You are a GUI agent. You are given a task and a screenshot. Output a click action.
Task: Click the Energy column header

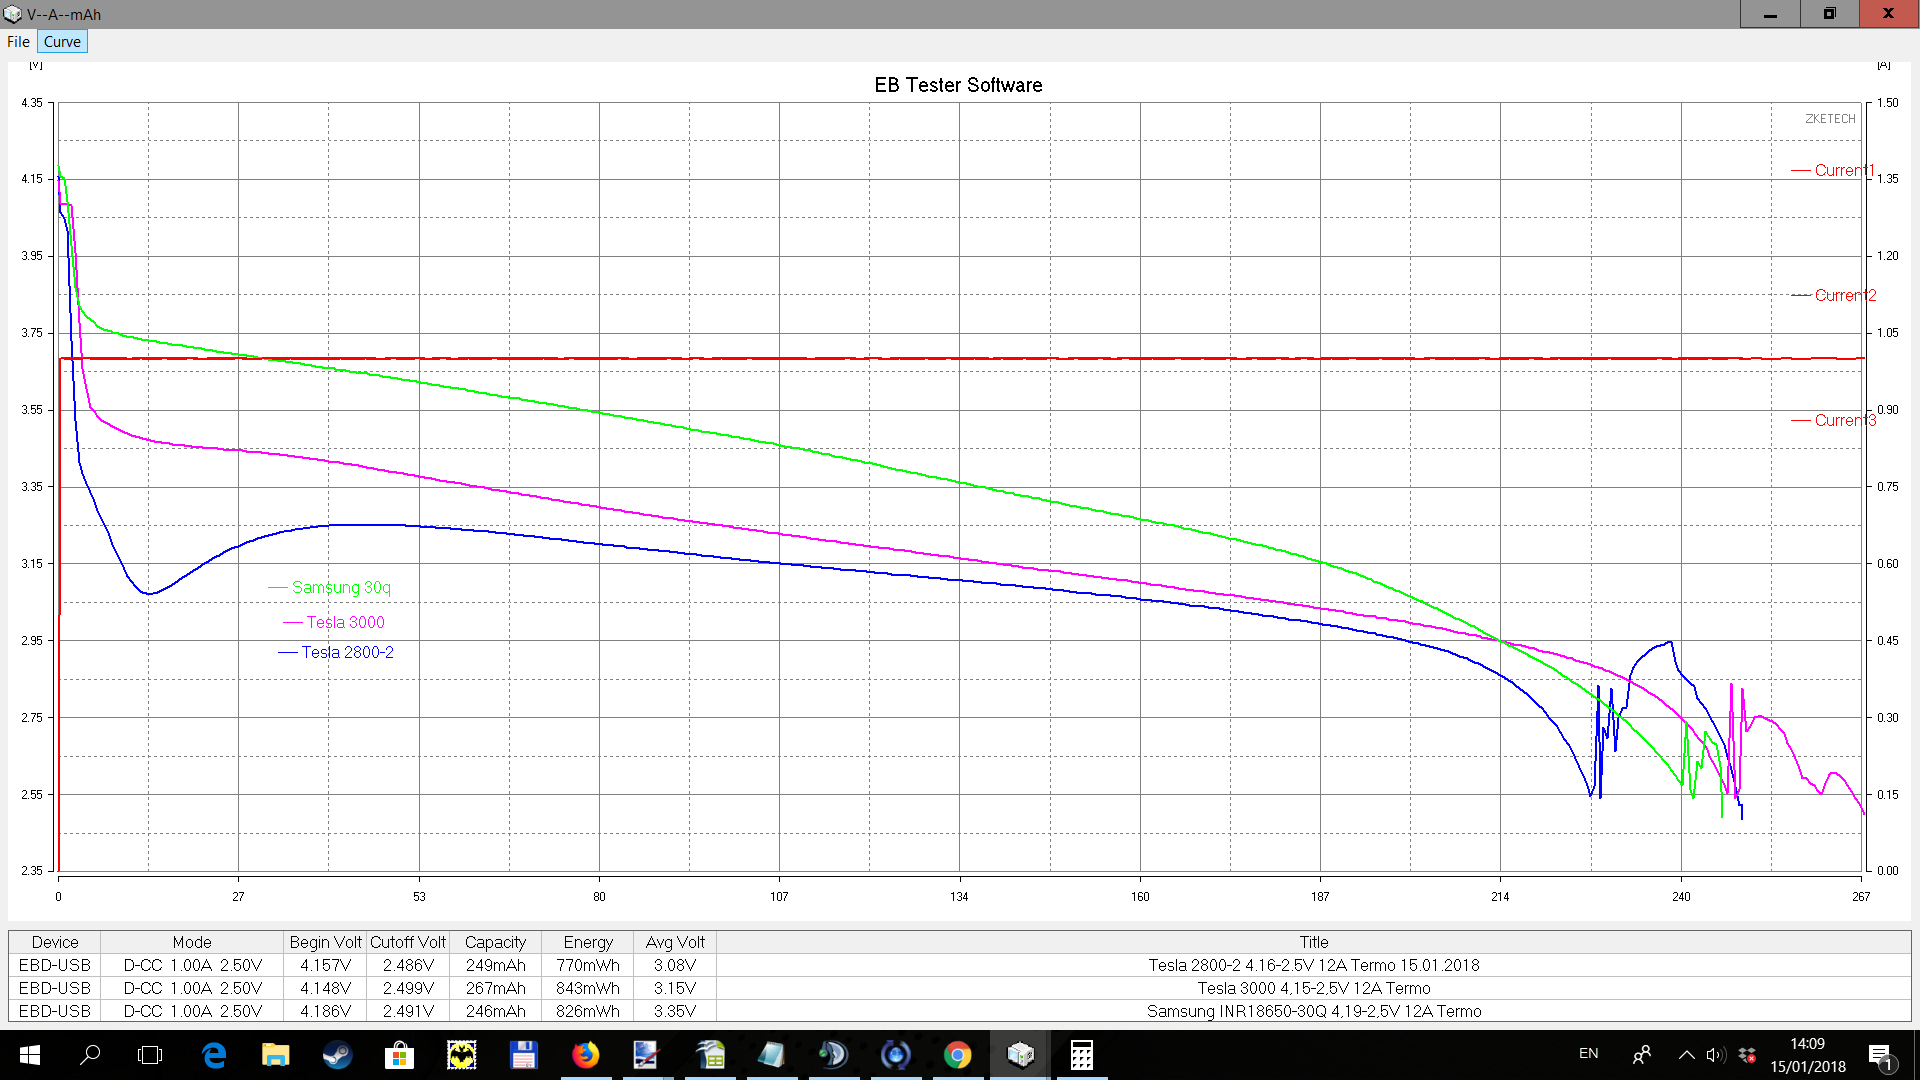click(x=588, y=942)
